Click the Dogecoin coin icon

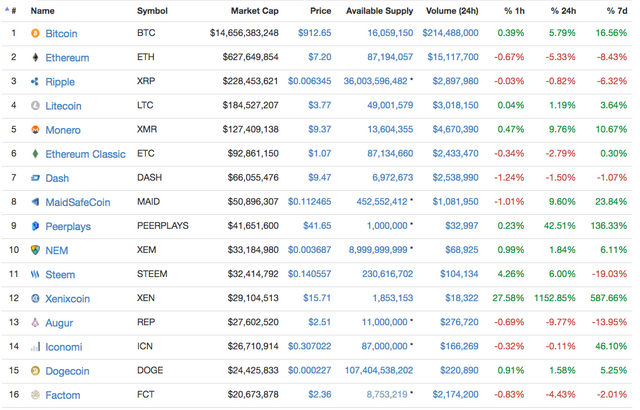[36, 371]
